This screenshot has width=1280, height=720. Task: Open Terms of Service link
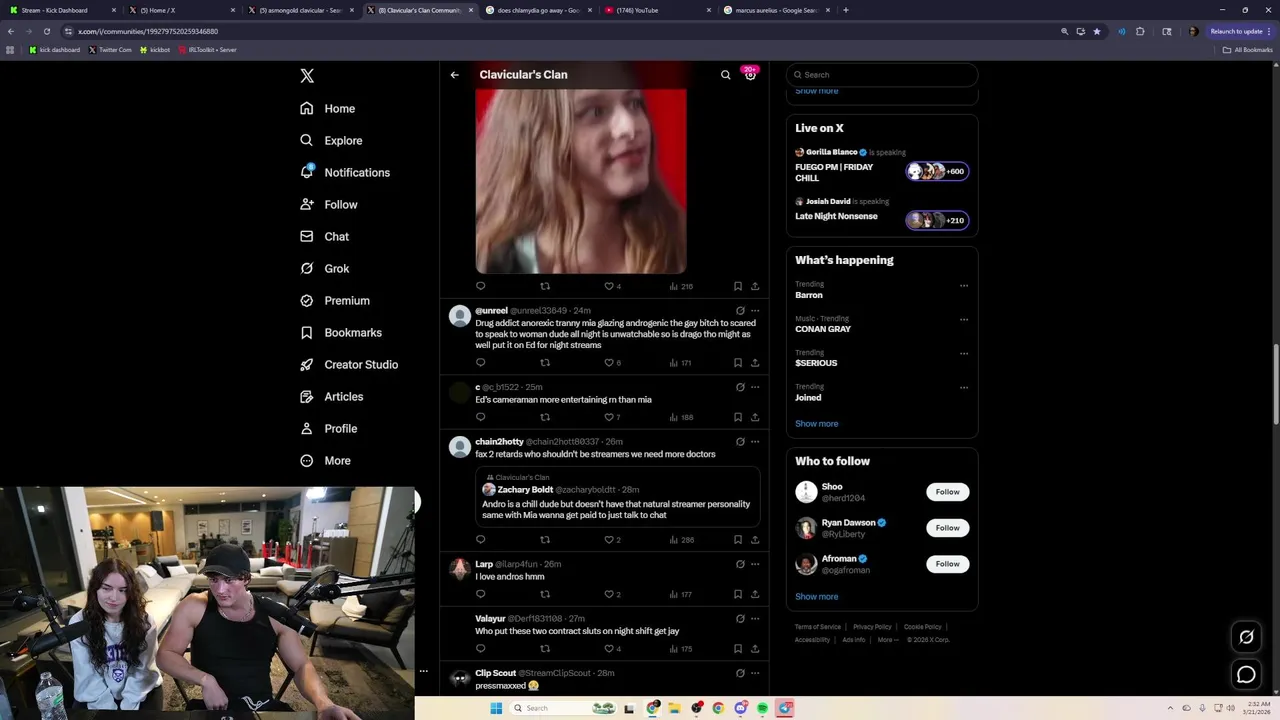[818, 627]
